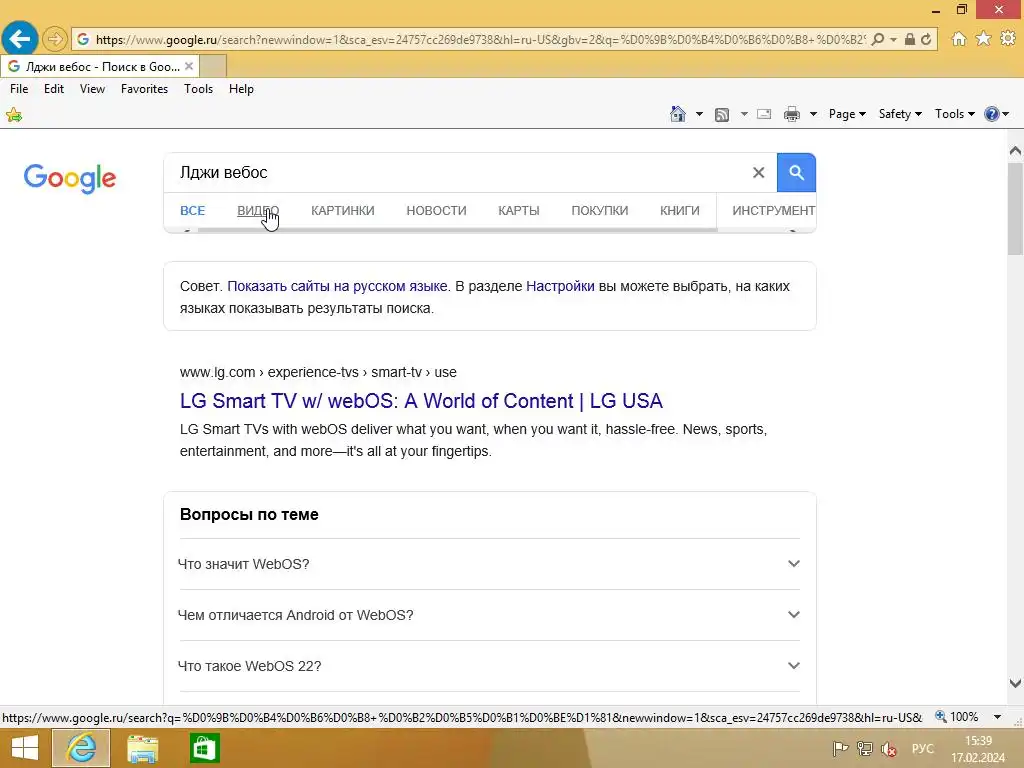
Task: Click the blue Google search button
Action: pos(796,172)
